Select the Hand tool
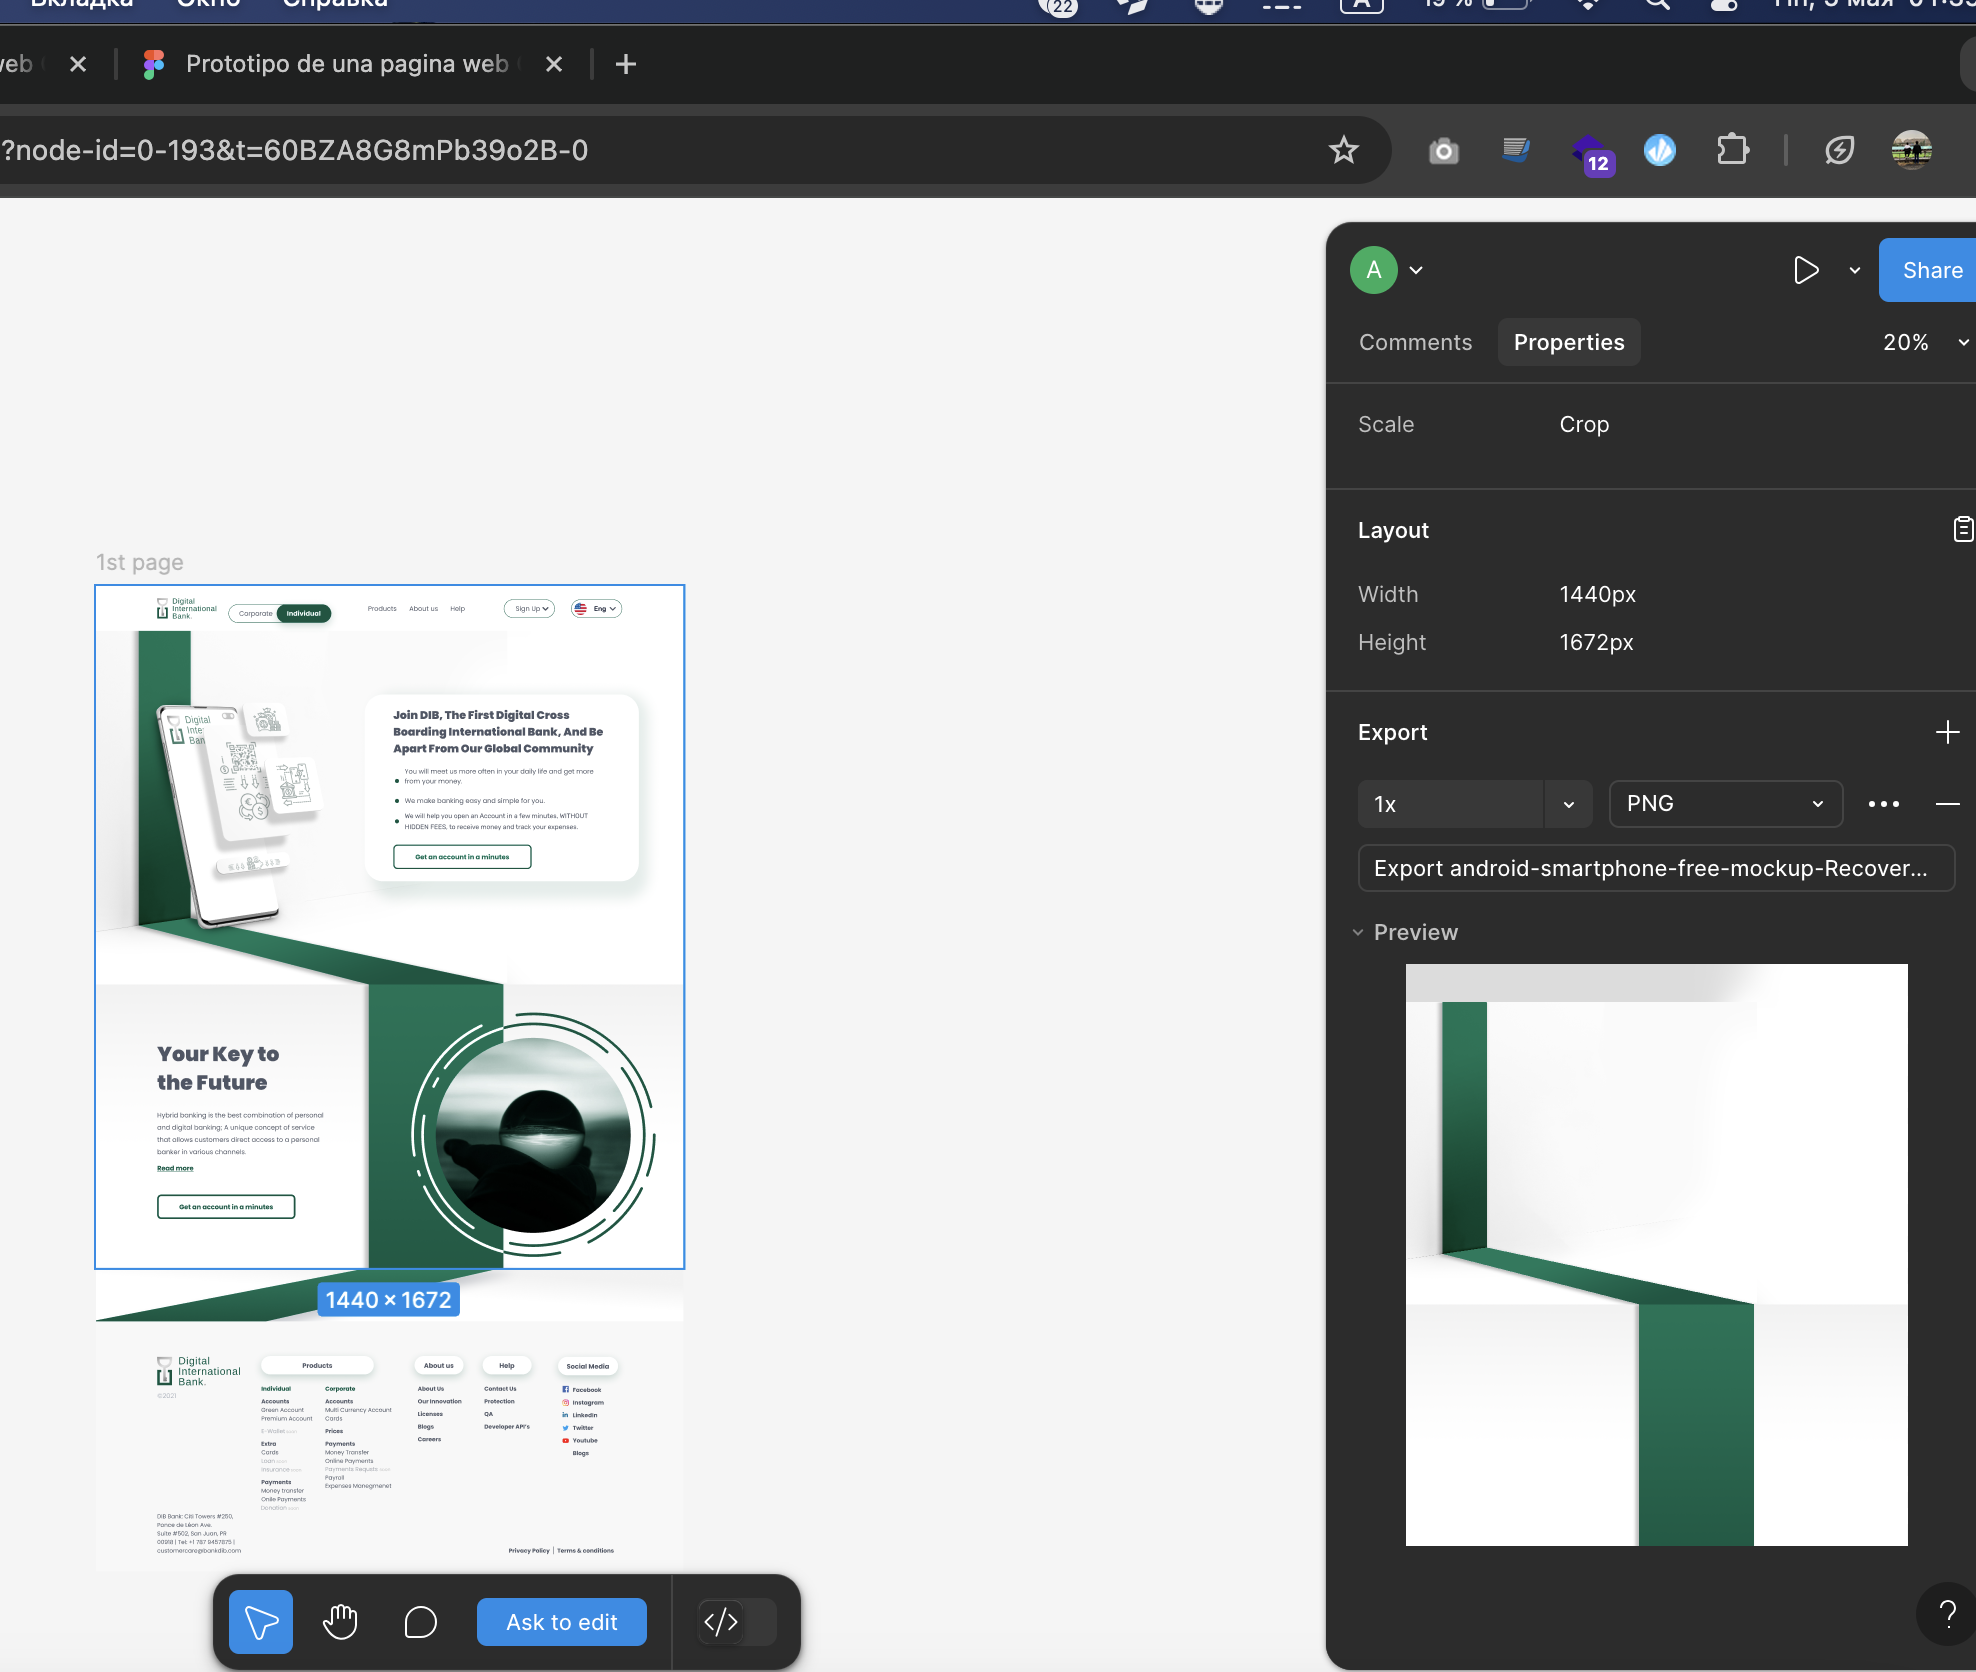 tap(340, 1621)
